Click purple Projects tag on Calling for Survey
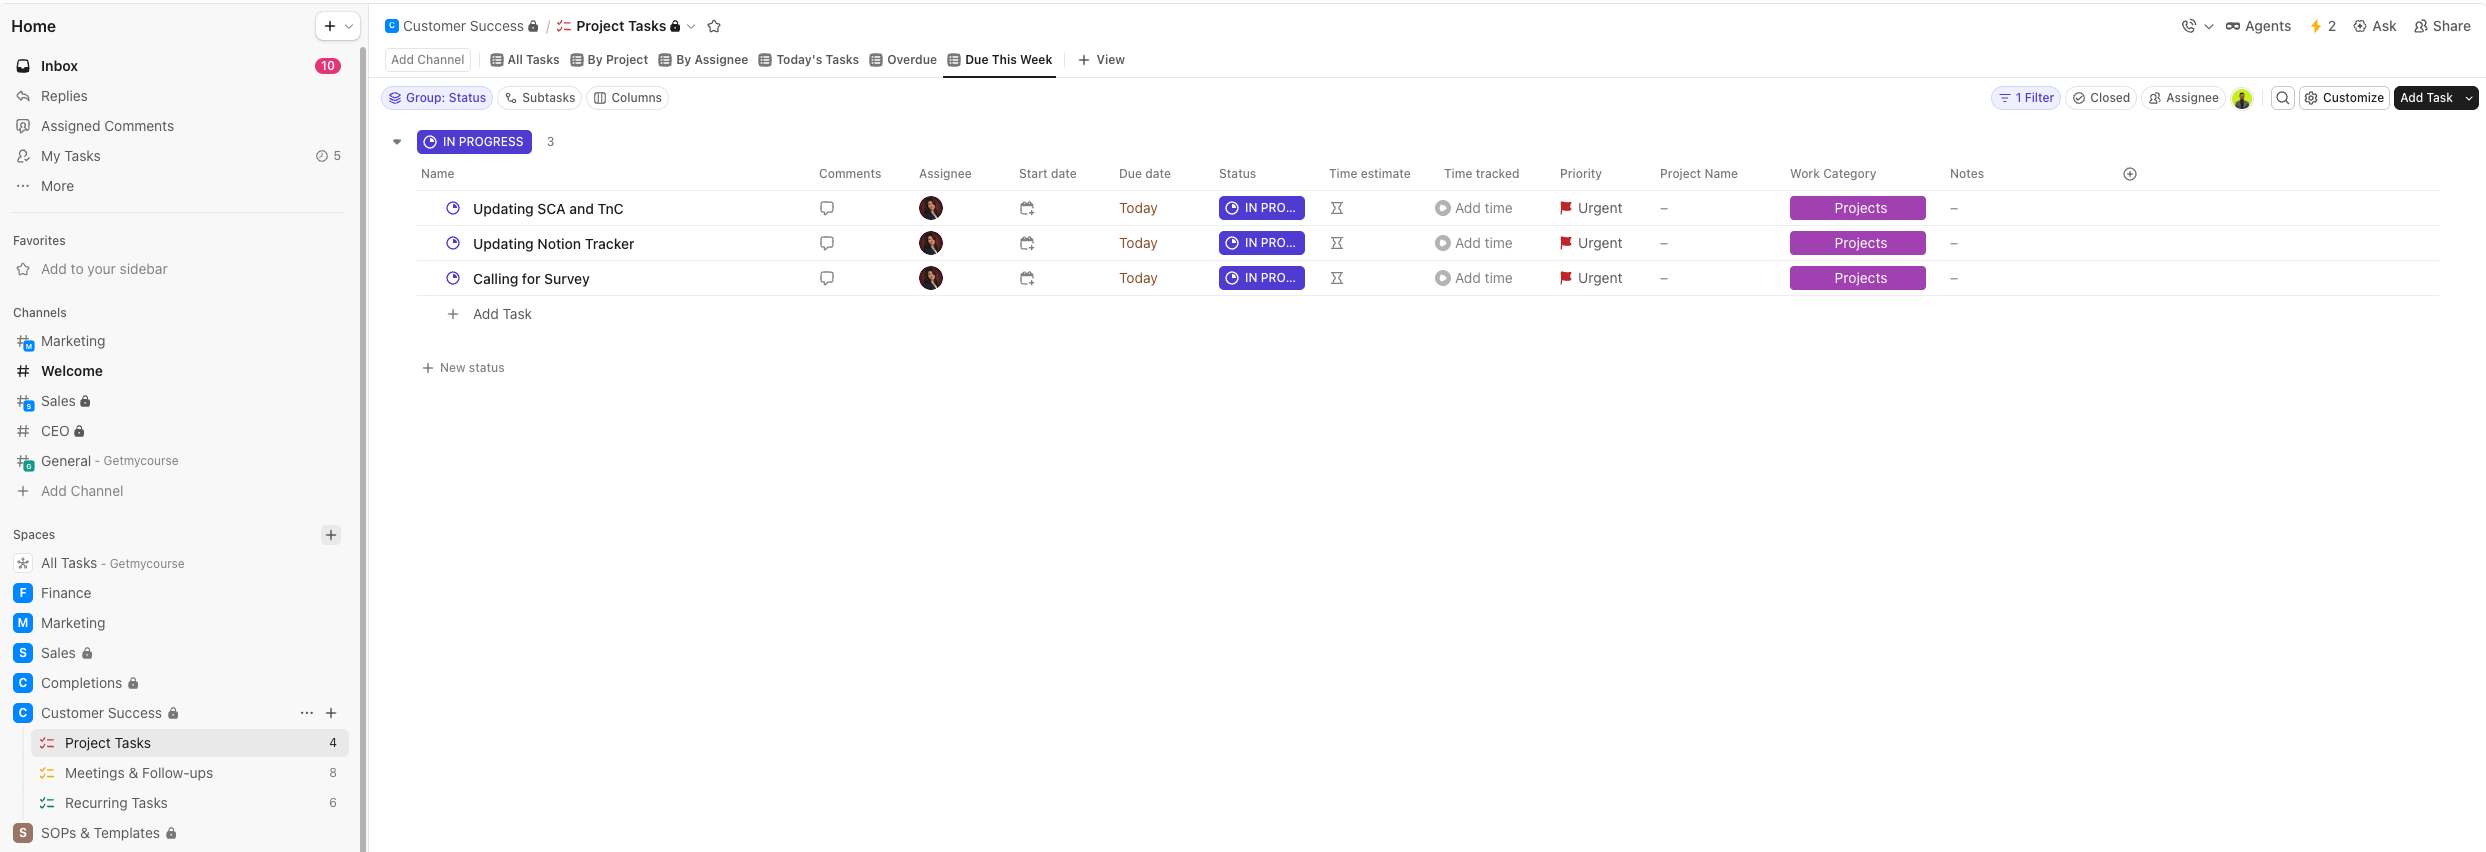This screenshot has height=852, width=2486. coord(1857,278)
